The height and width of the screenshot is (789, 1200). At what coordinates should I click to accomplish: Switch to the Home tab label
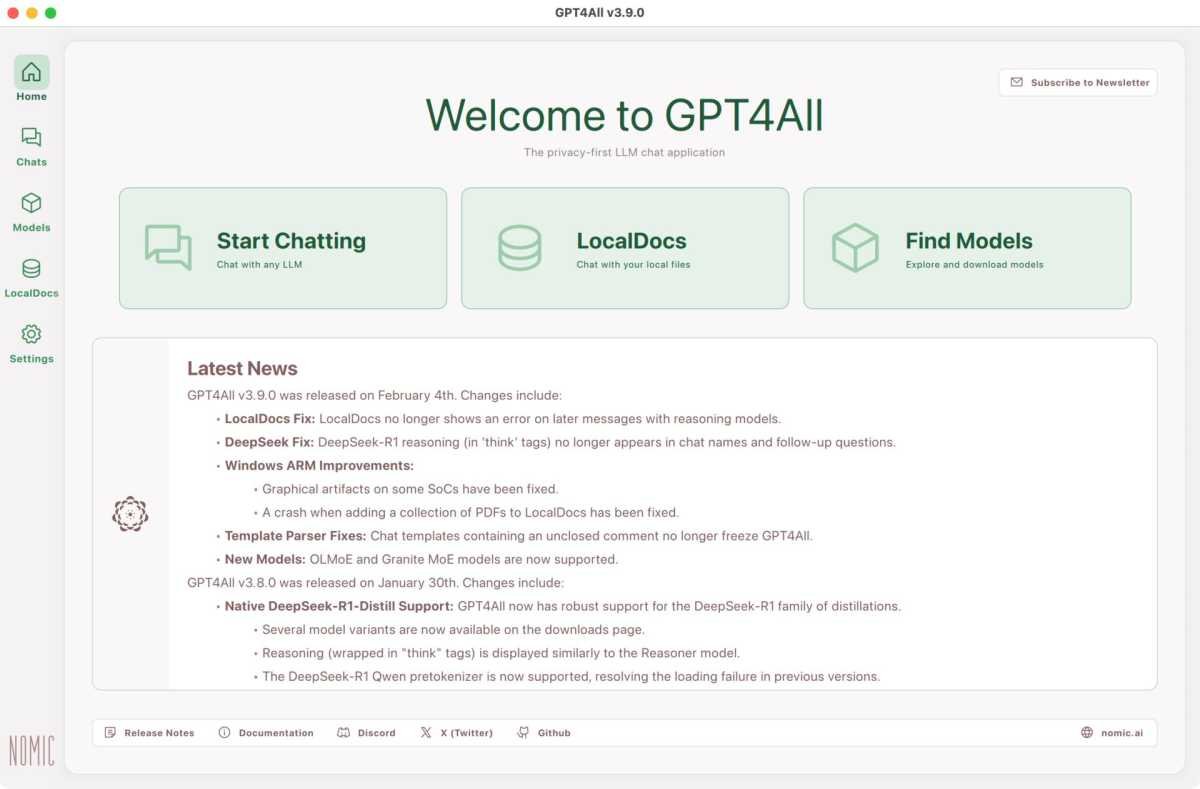click(31, 97)
